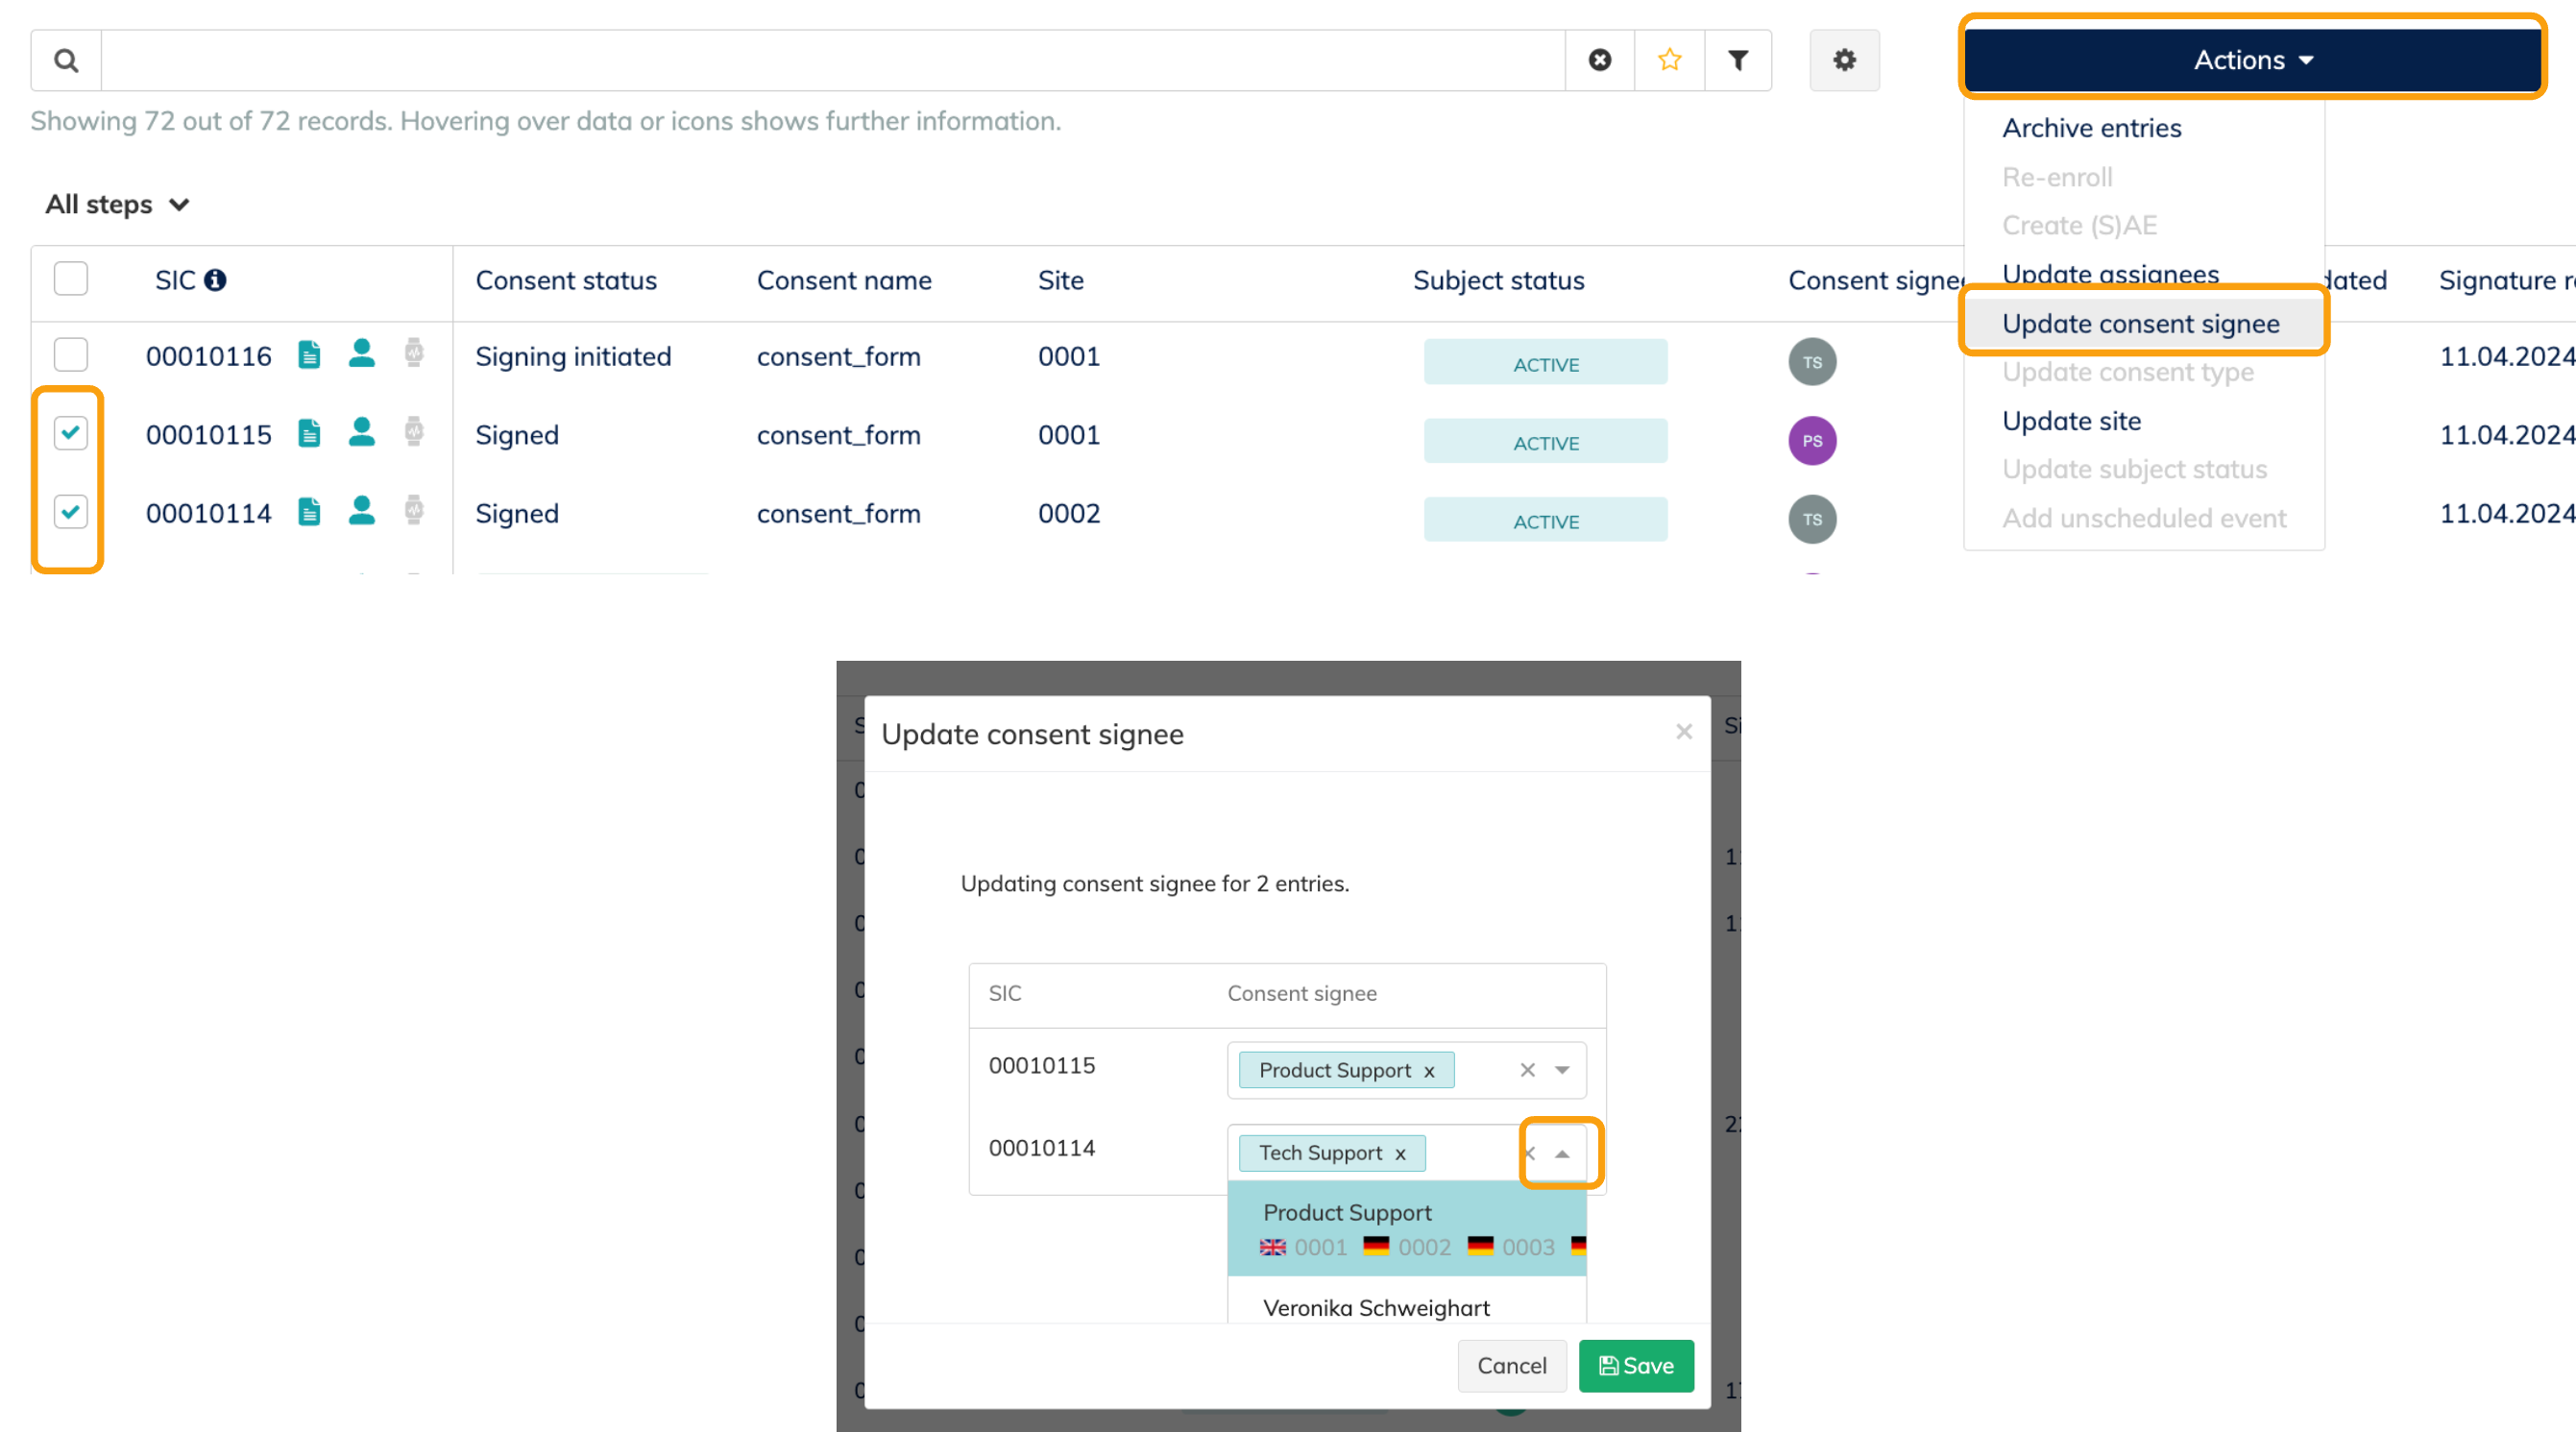Viewport: 2576px width, 1432px height.
Task: Uncheck the box for entry 00010115
Action: [71, 433]
